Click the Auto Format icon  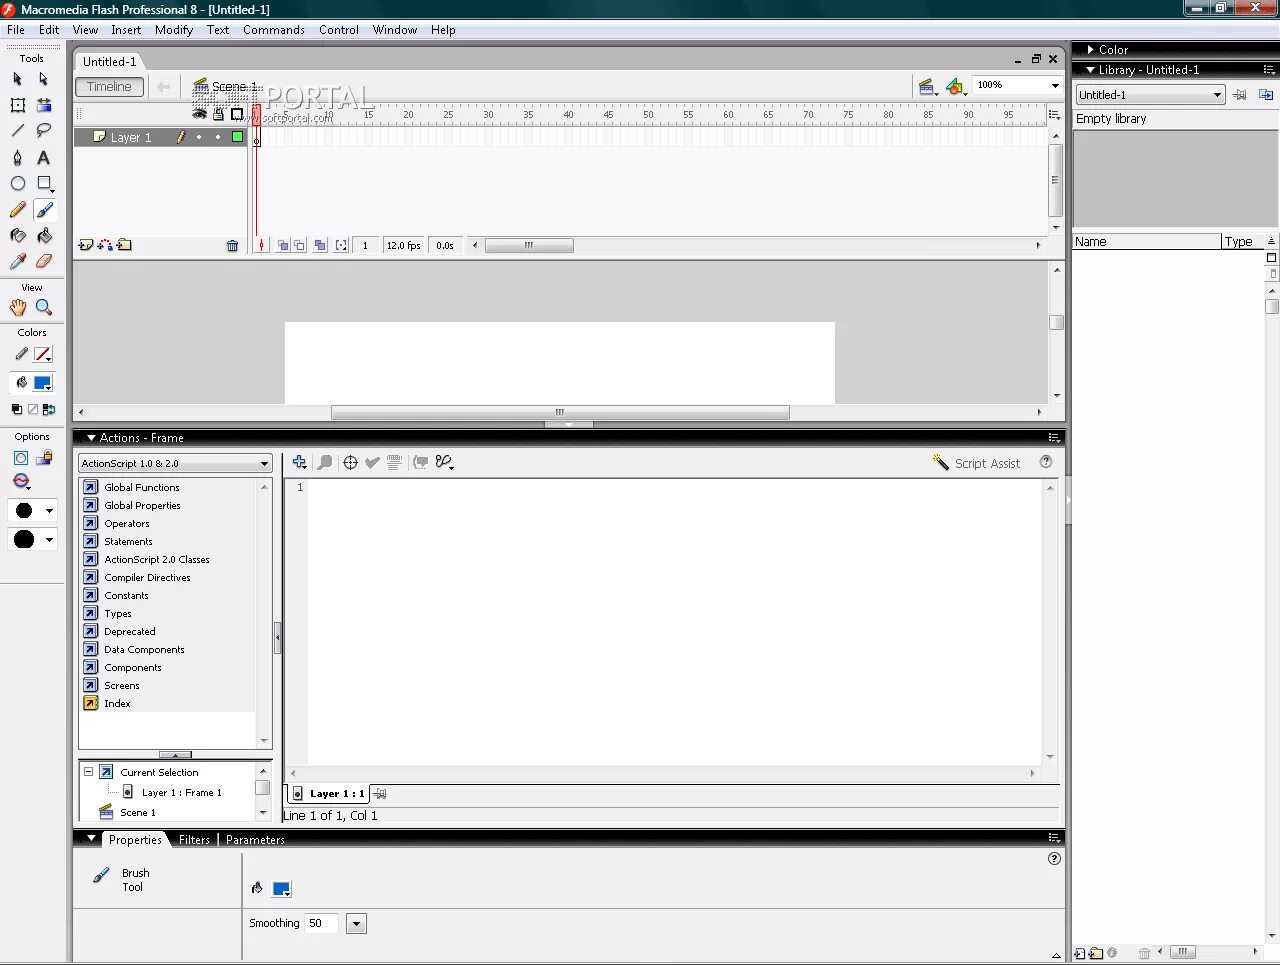(x=394, y=462)
